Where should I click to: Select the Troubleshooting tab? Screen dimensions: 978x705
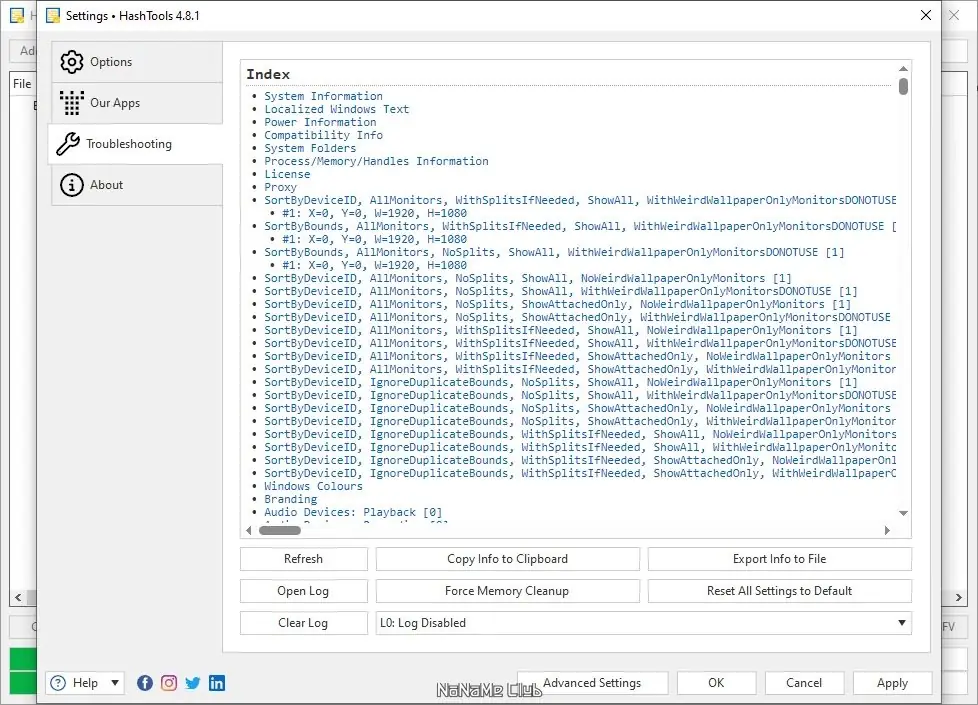pyautogui.click(x=136, y=144)
